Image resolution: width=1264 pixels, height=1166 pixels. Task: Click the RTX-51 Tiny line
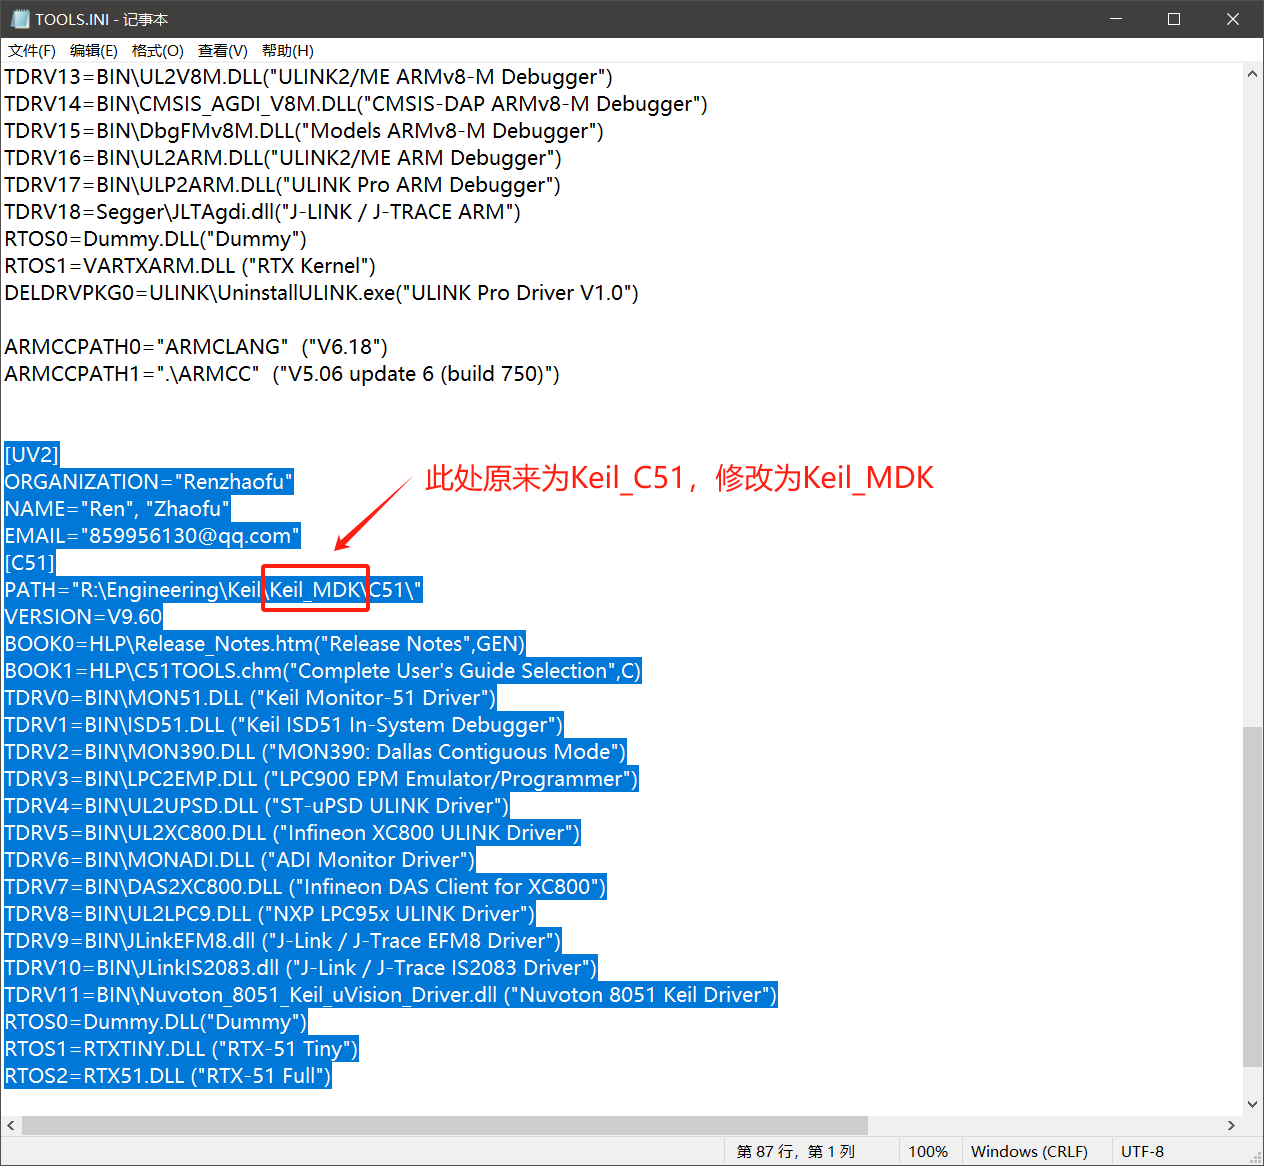click(181, 1049)
